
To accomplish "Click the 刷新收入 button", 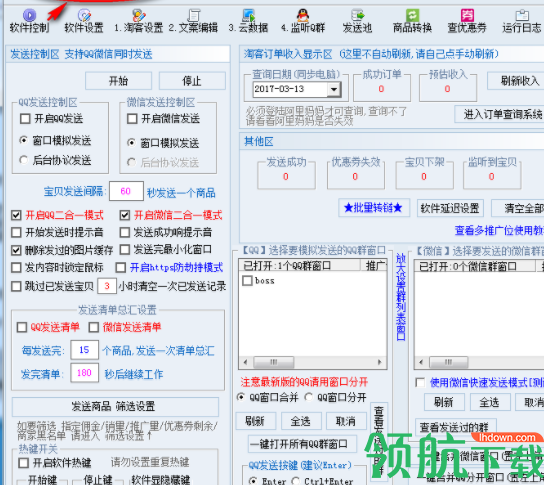I will [x=517, y=81].
